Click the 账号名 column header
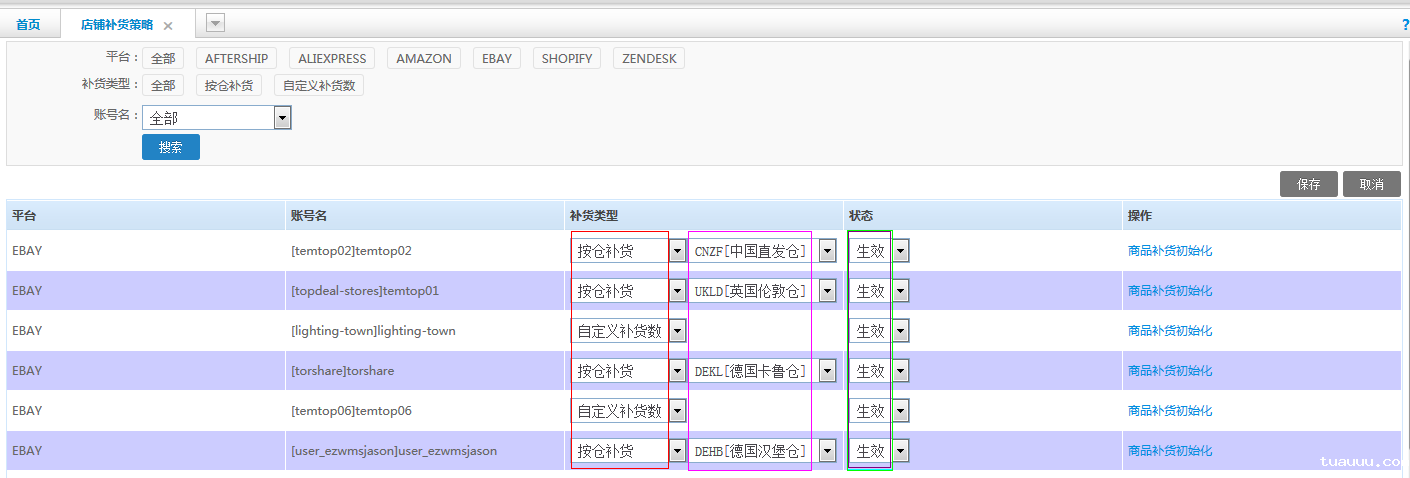This screenshot has height=478, width=1410. [425, 215]
